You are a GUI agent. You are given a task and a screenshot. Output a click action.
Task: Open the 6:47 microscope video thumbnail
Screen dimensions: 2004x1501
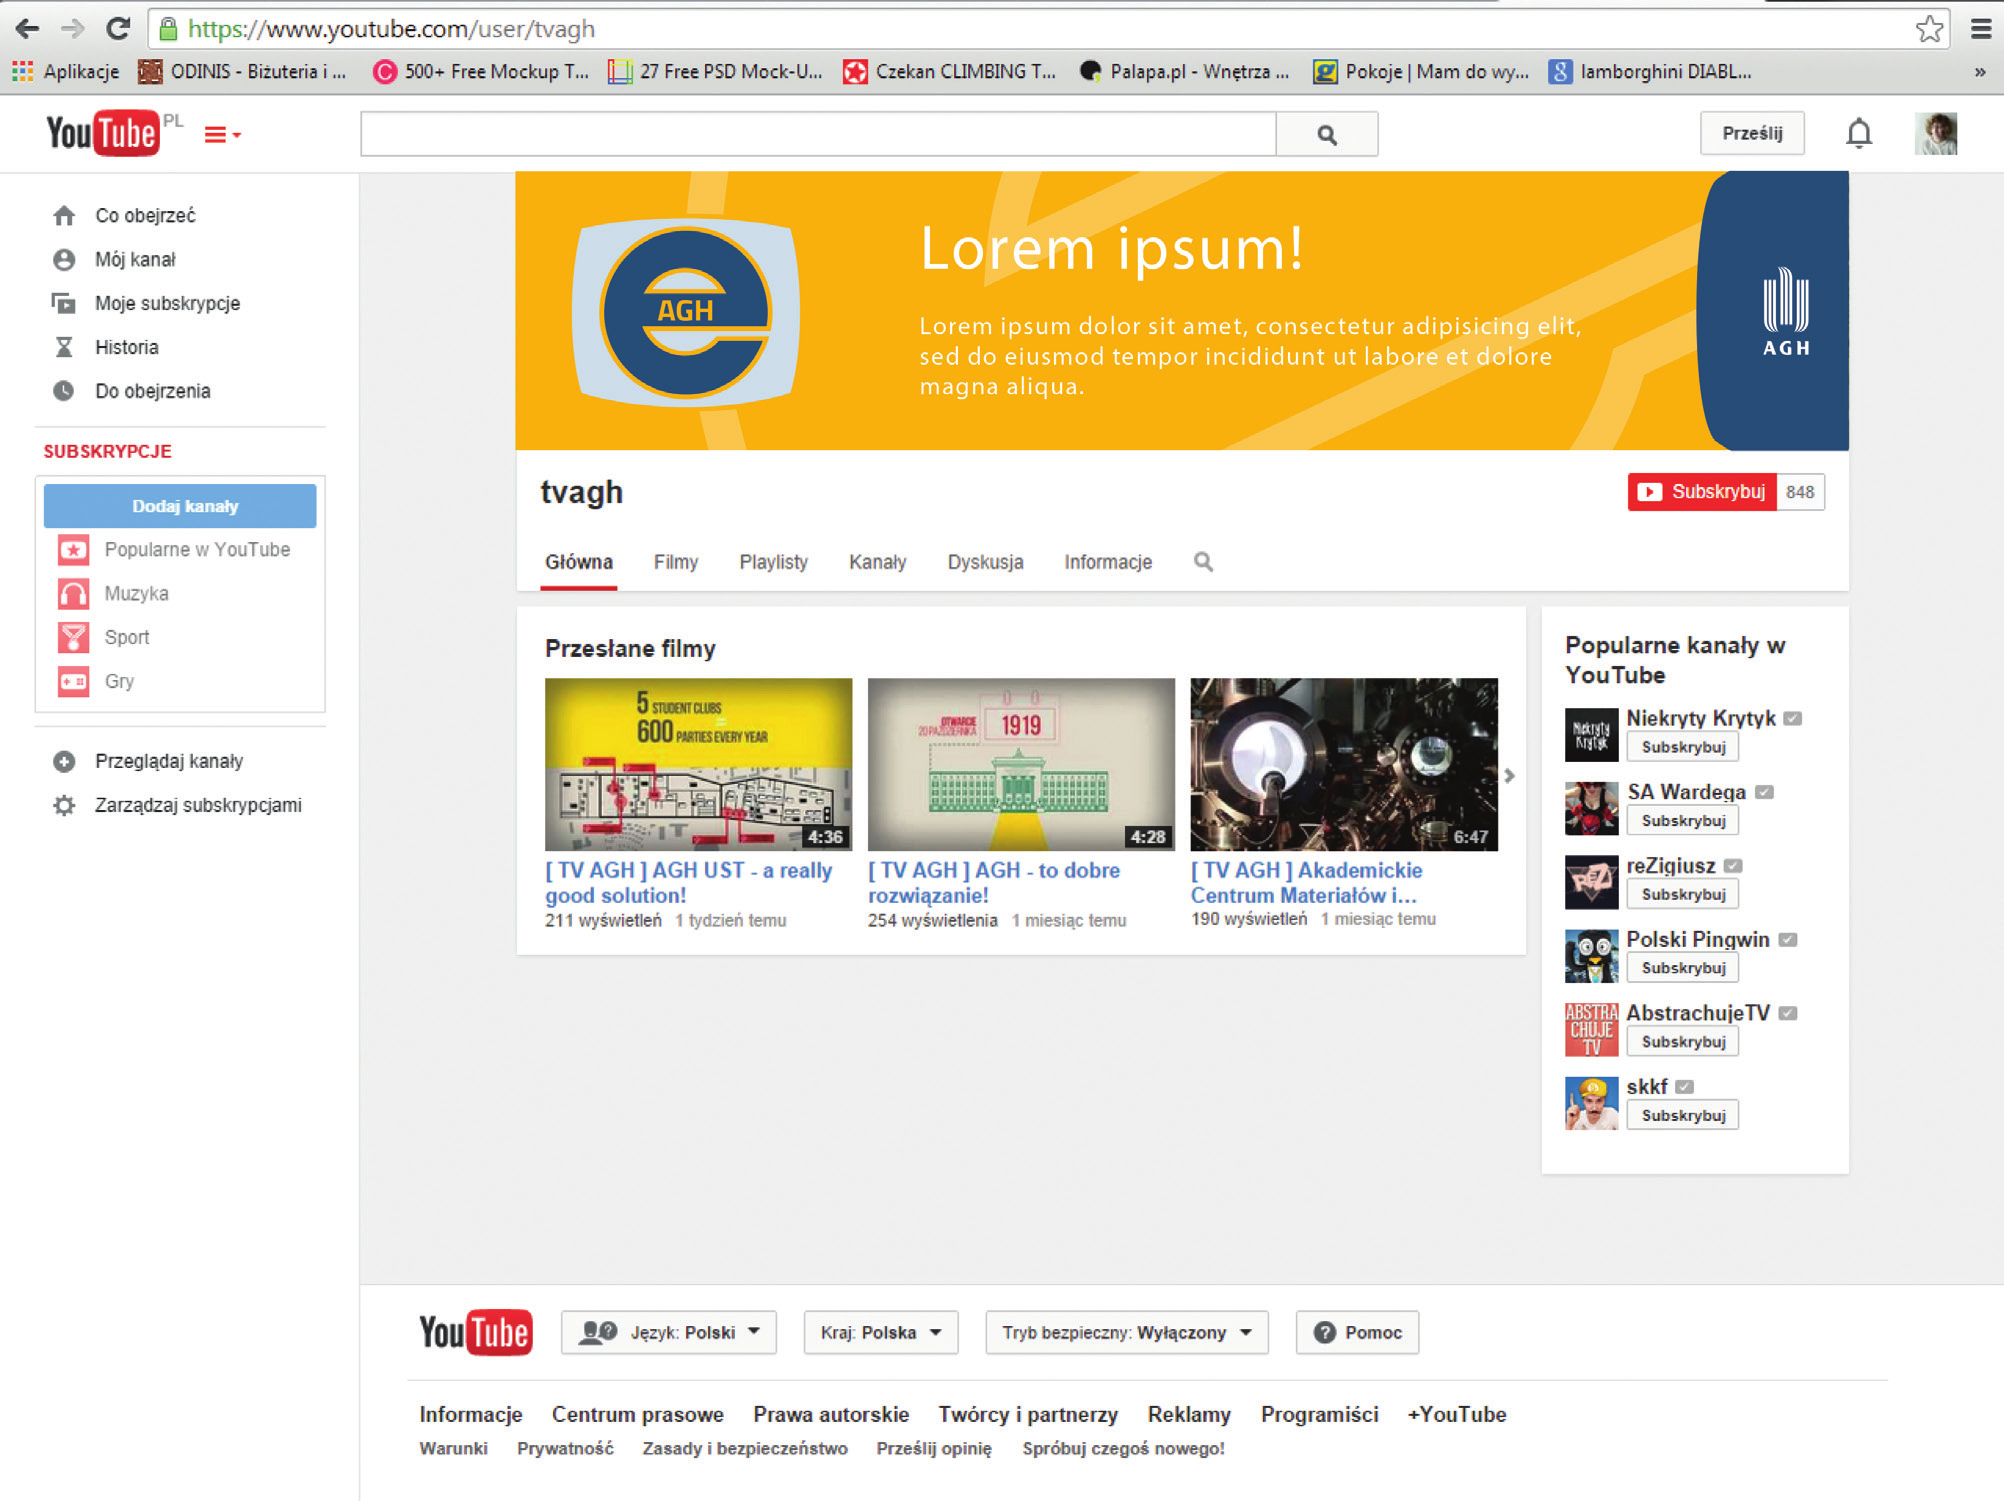click(x=1344, y=764)
